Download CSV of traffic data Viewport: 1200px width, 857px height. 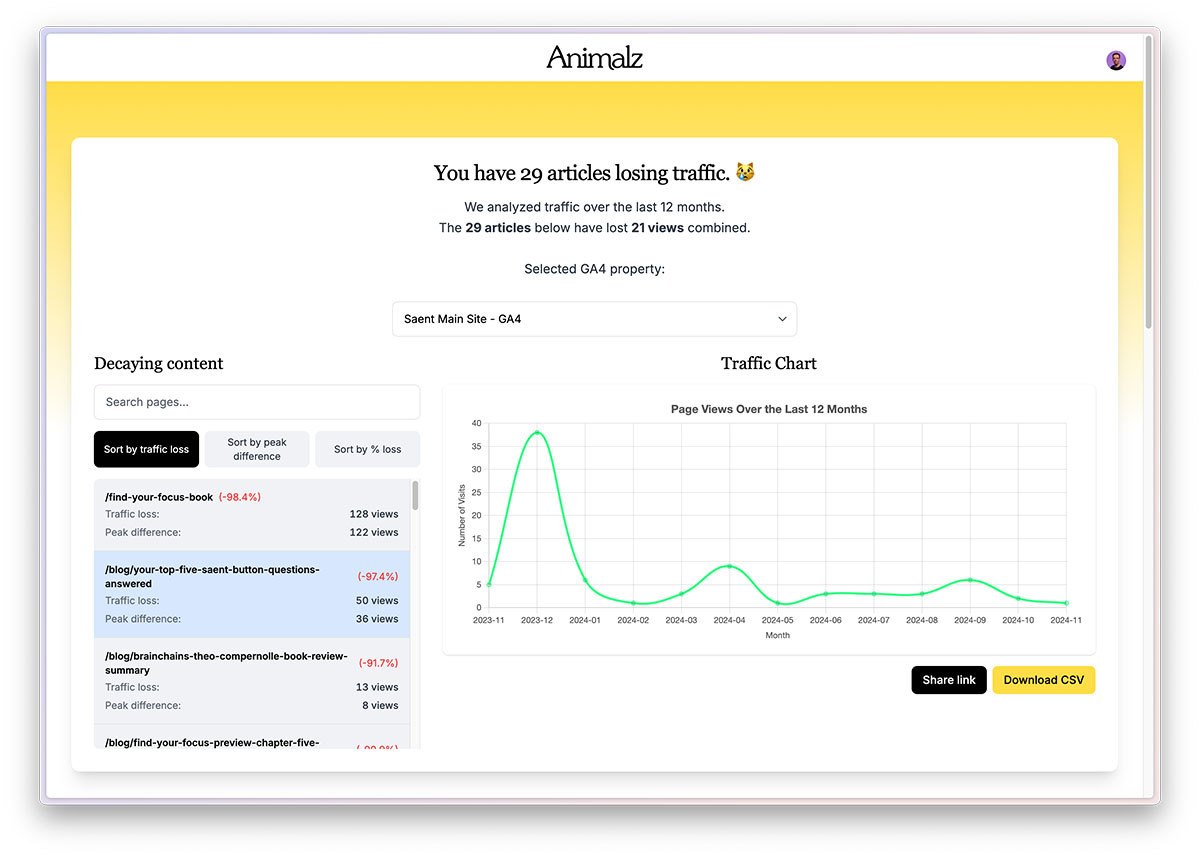click(x=1043, y=680)
